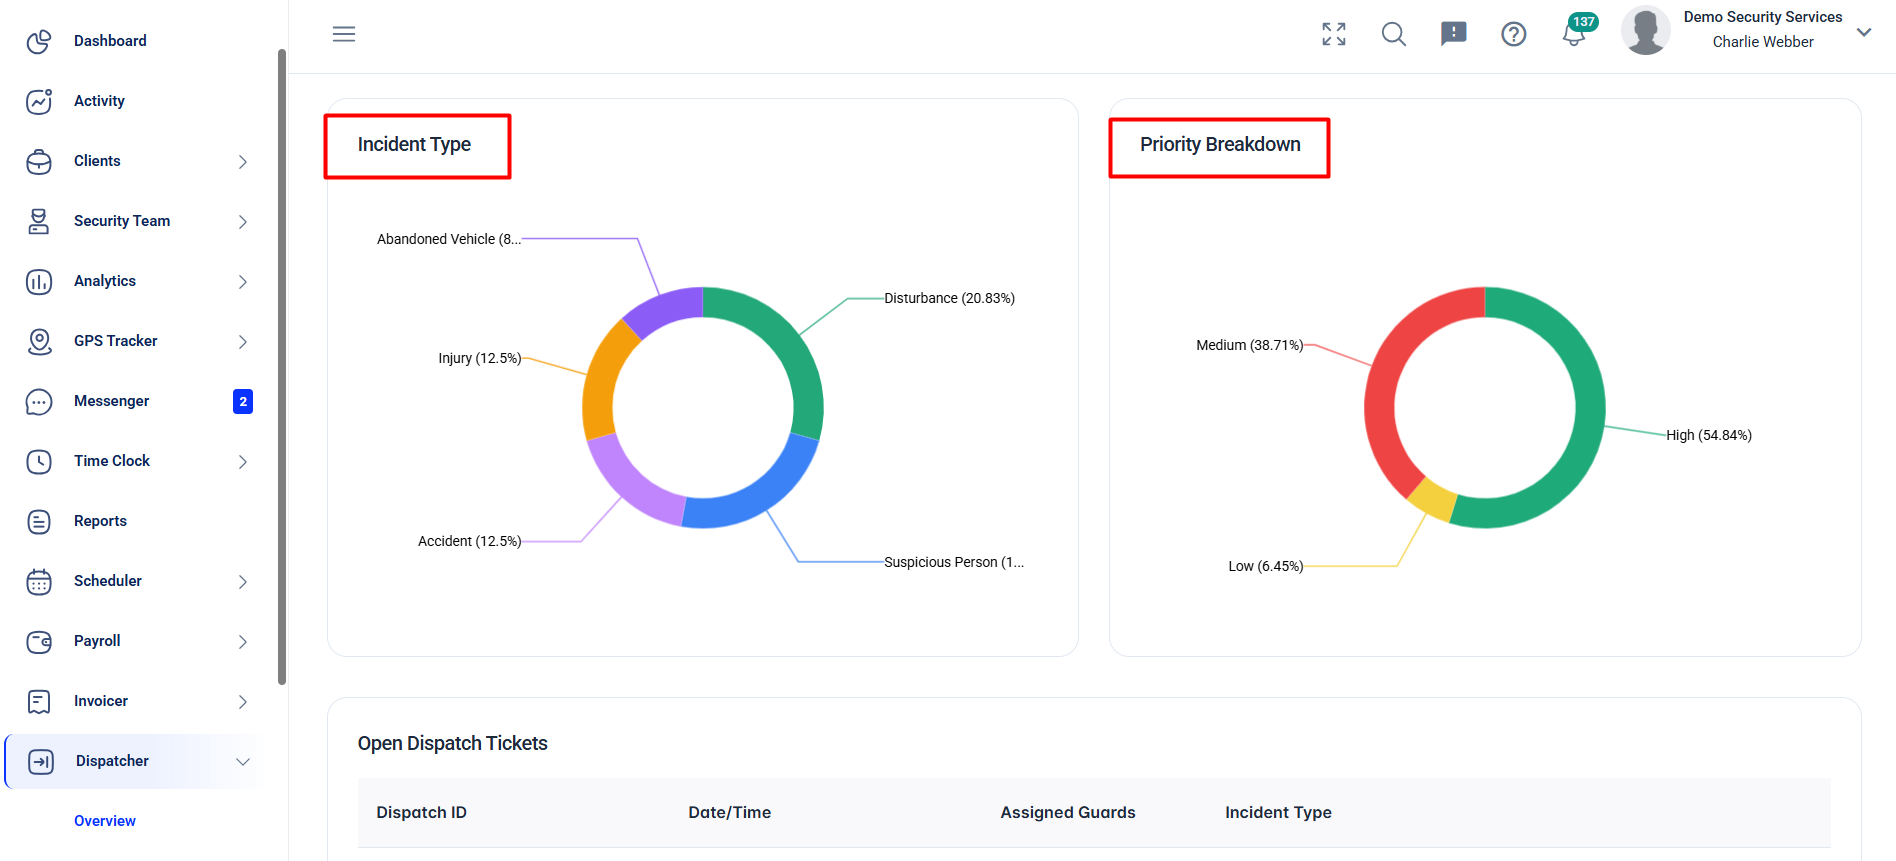This screenshot has width=1896, height=861.
Task: Collapse the Dispatcher menu chevron
Action: [243, 761]
